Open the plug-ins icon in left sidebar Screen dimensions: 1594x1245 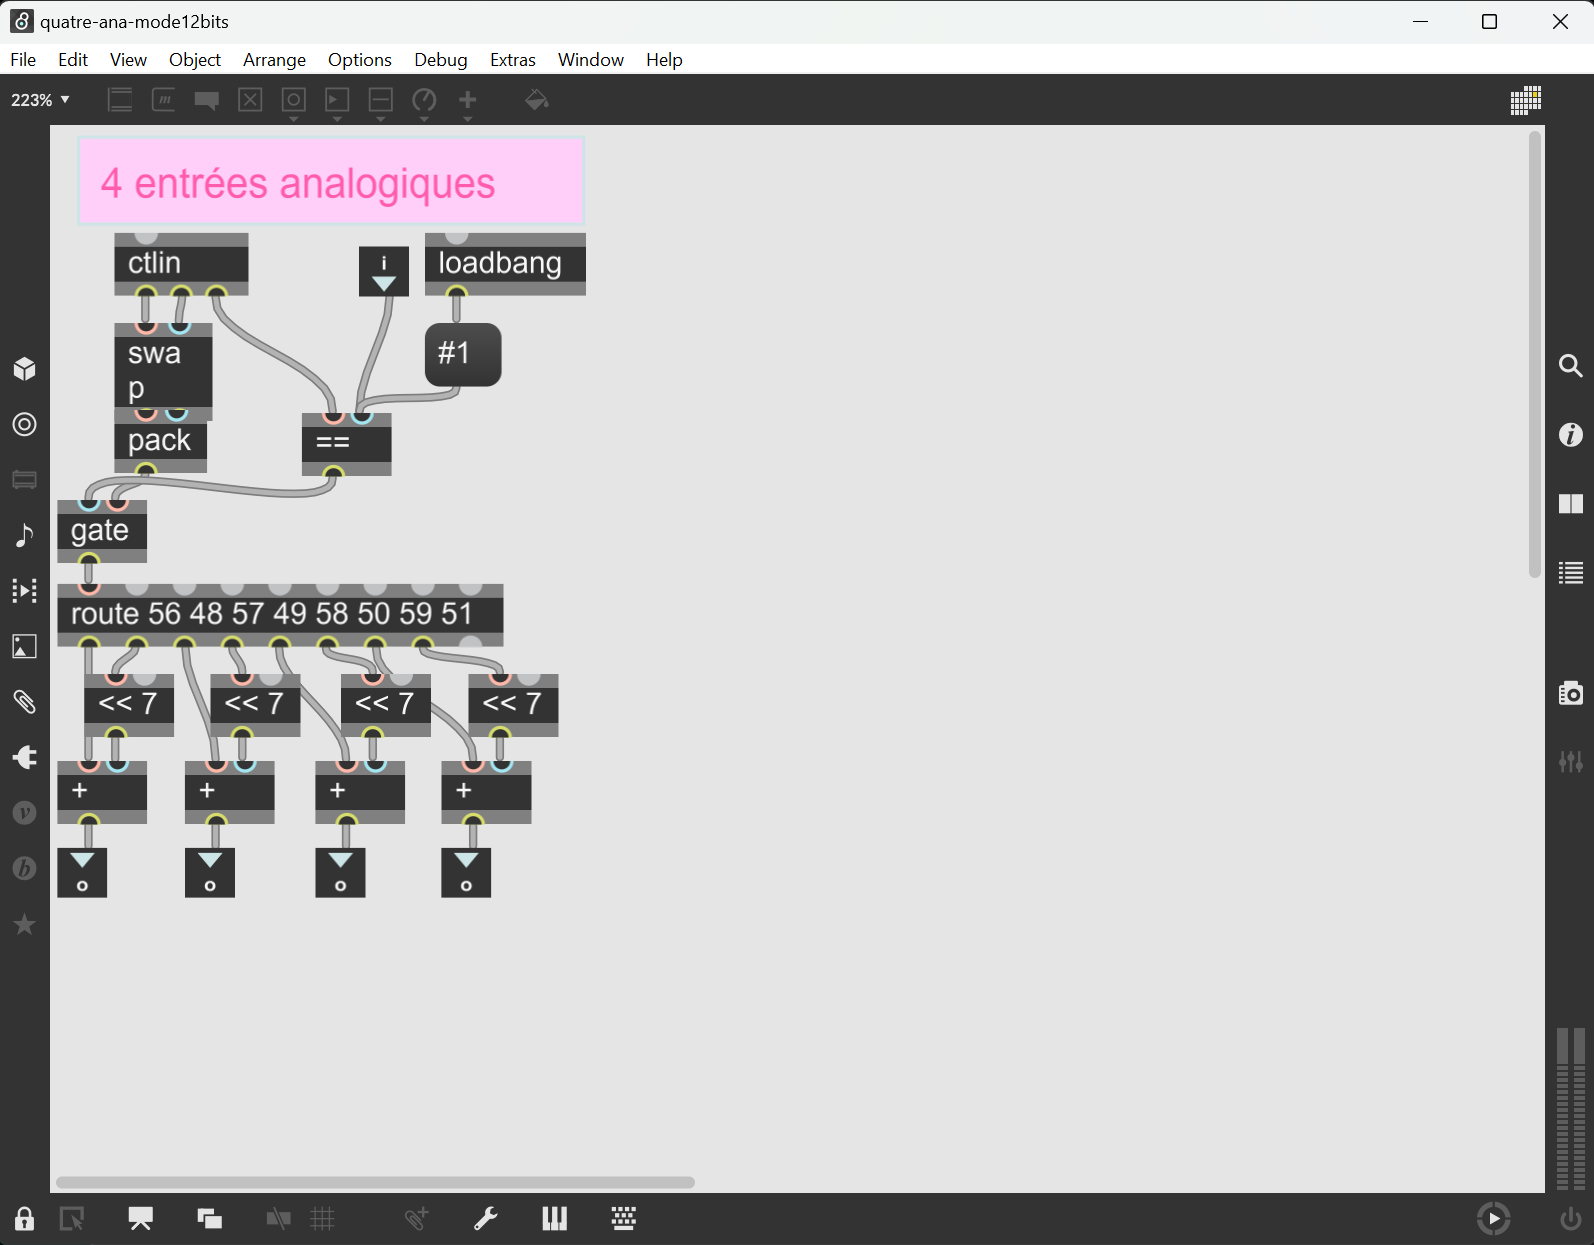[25, 757]
